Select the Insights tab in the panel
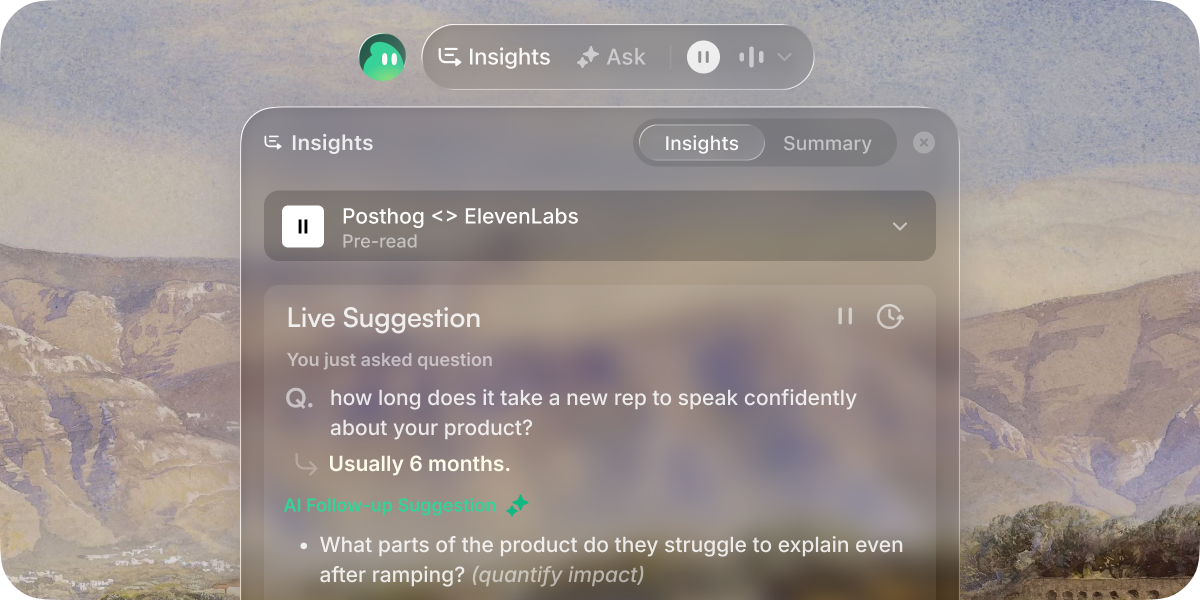The image size is (1200, 600). click(700, 143)
